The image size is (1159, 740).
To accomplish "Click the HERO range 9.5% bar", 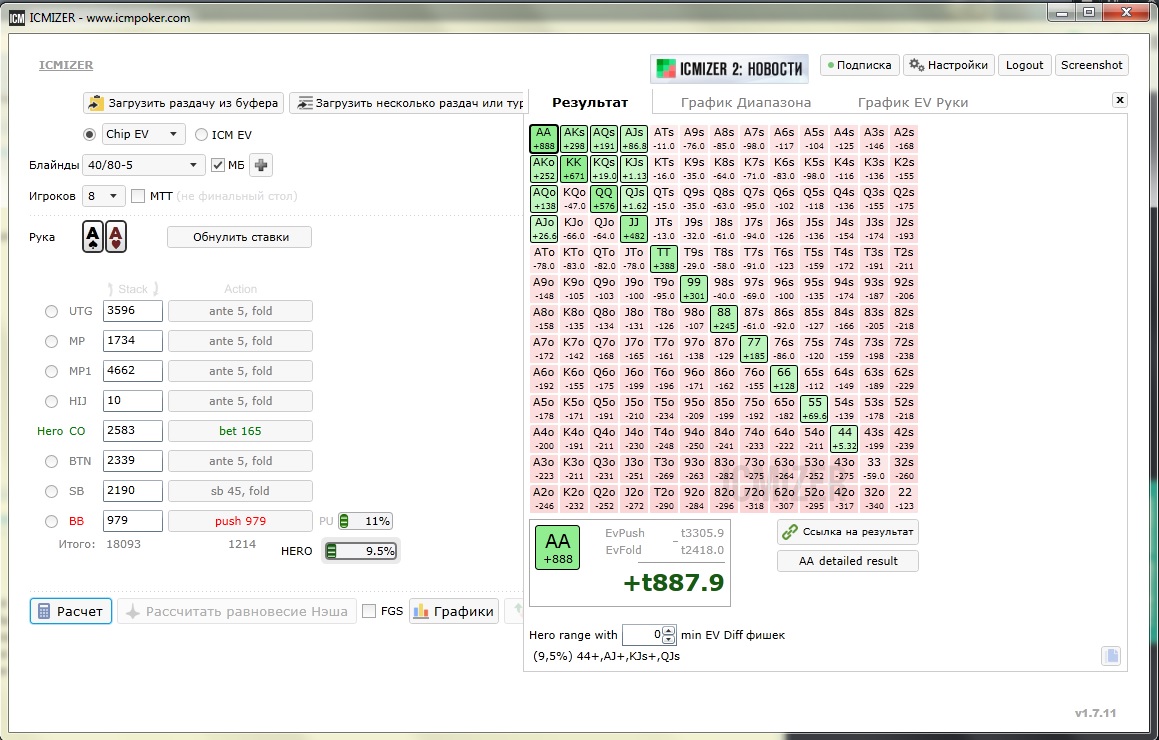I will pyautogui.click(x=361, y=551).
